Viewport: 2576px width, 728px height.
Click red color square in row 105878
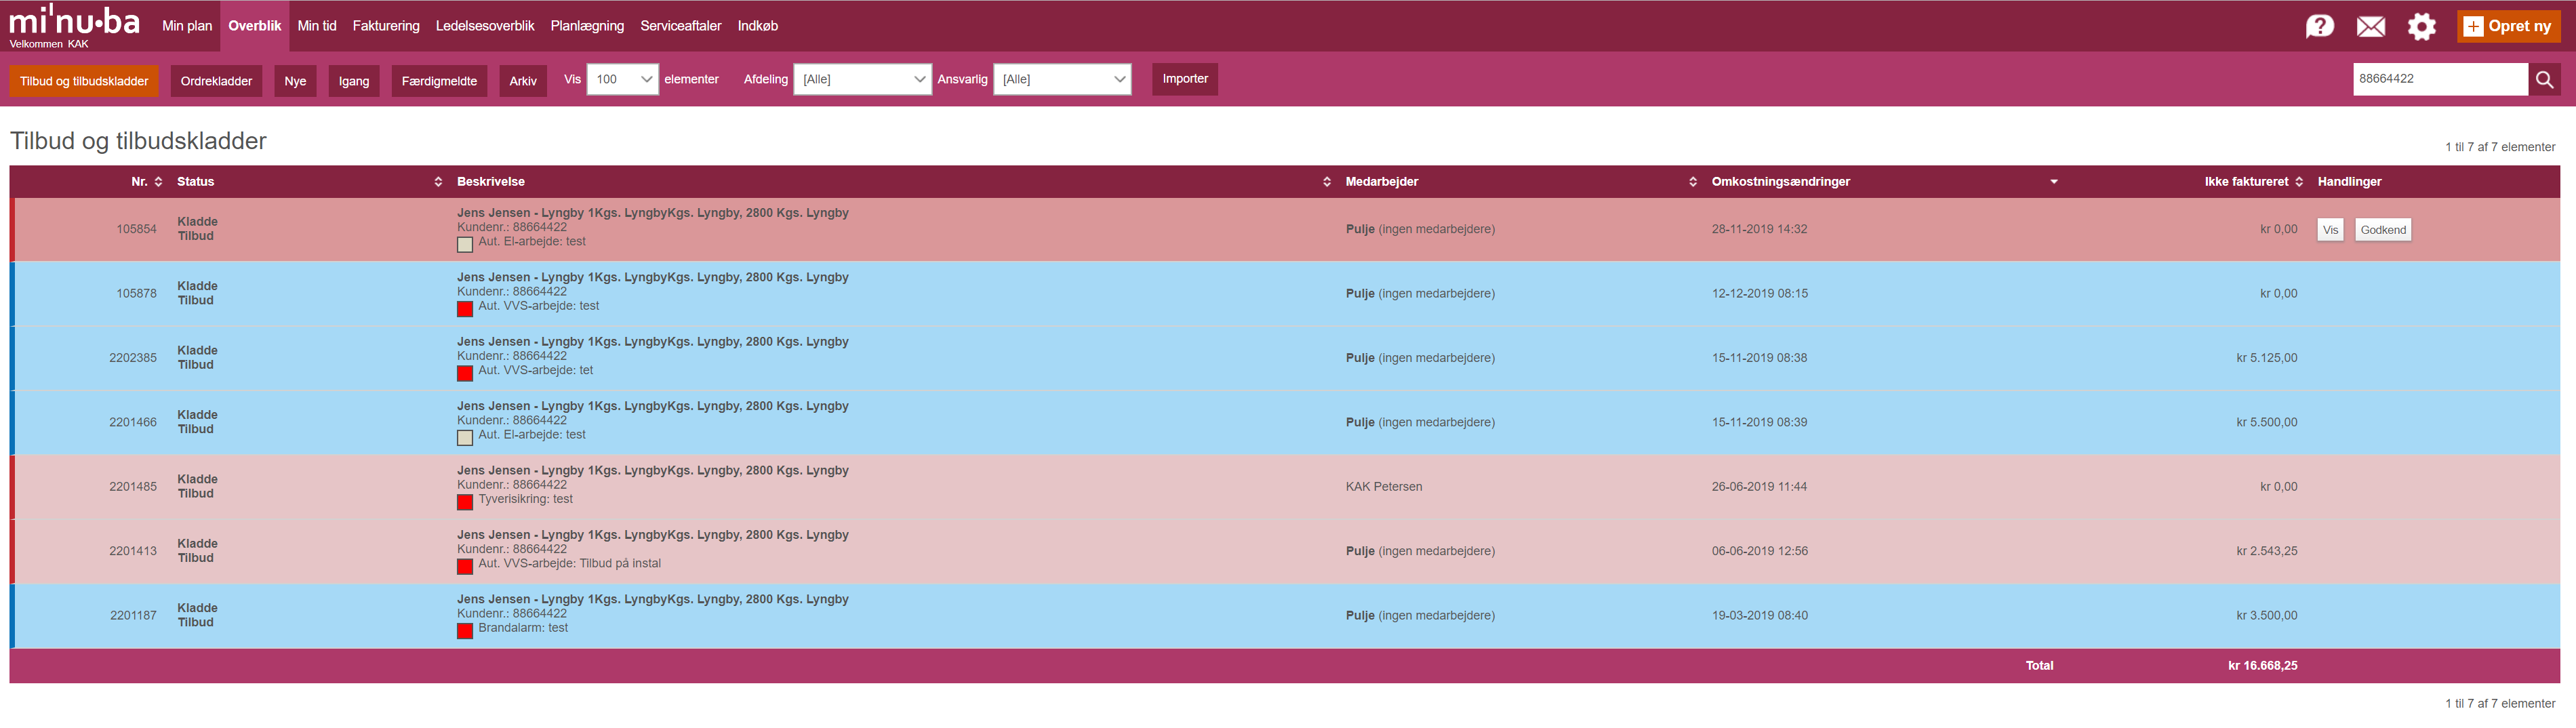click(465, 309)
